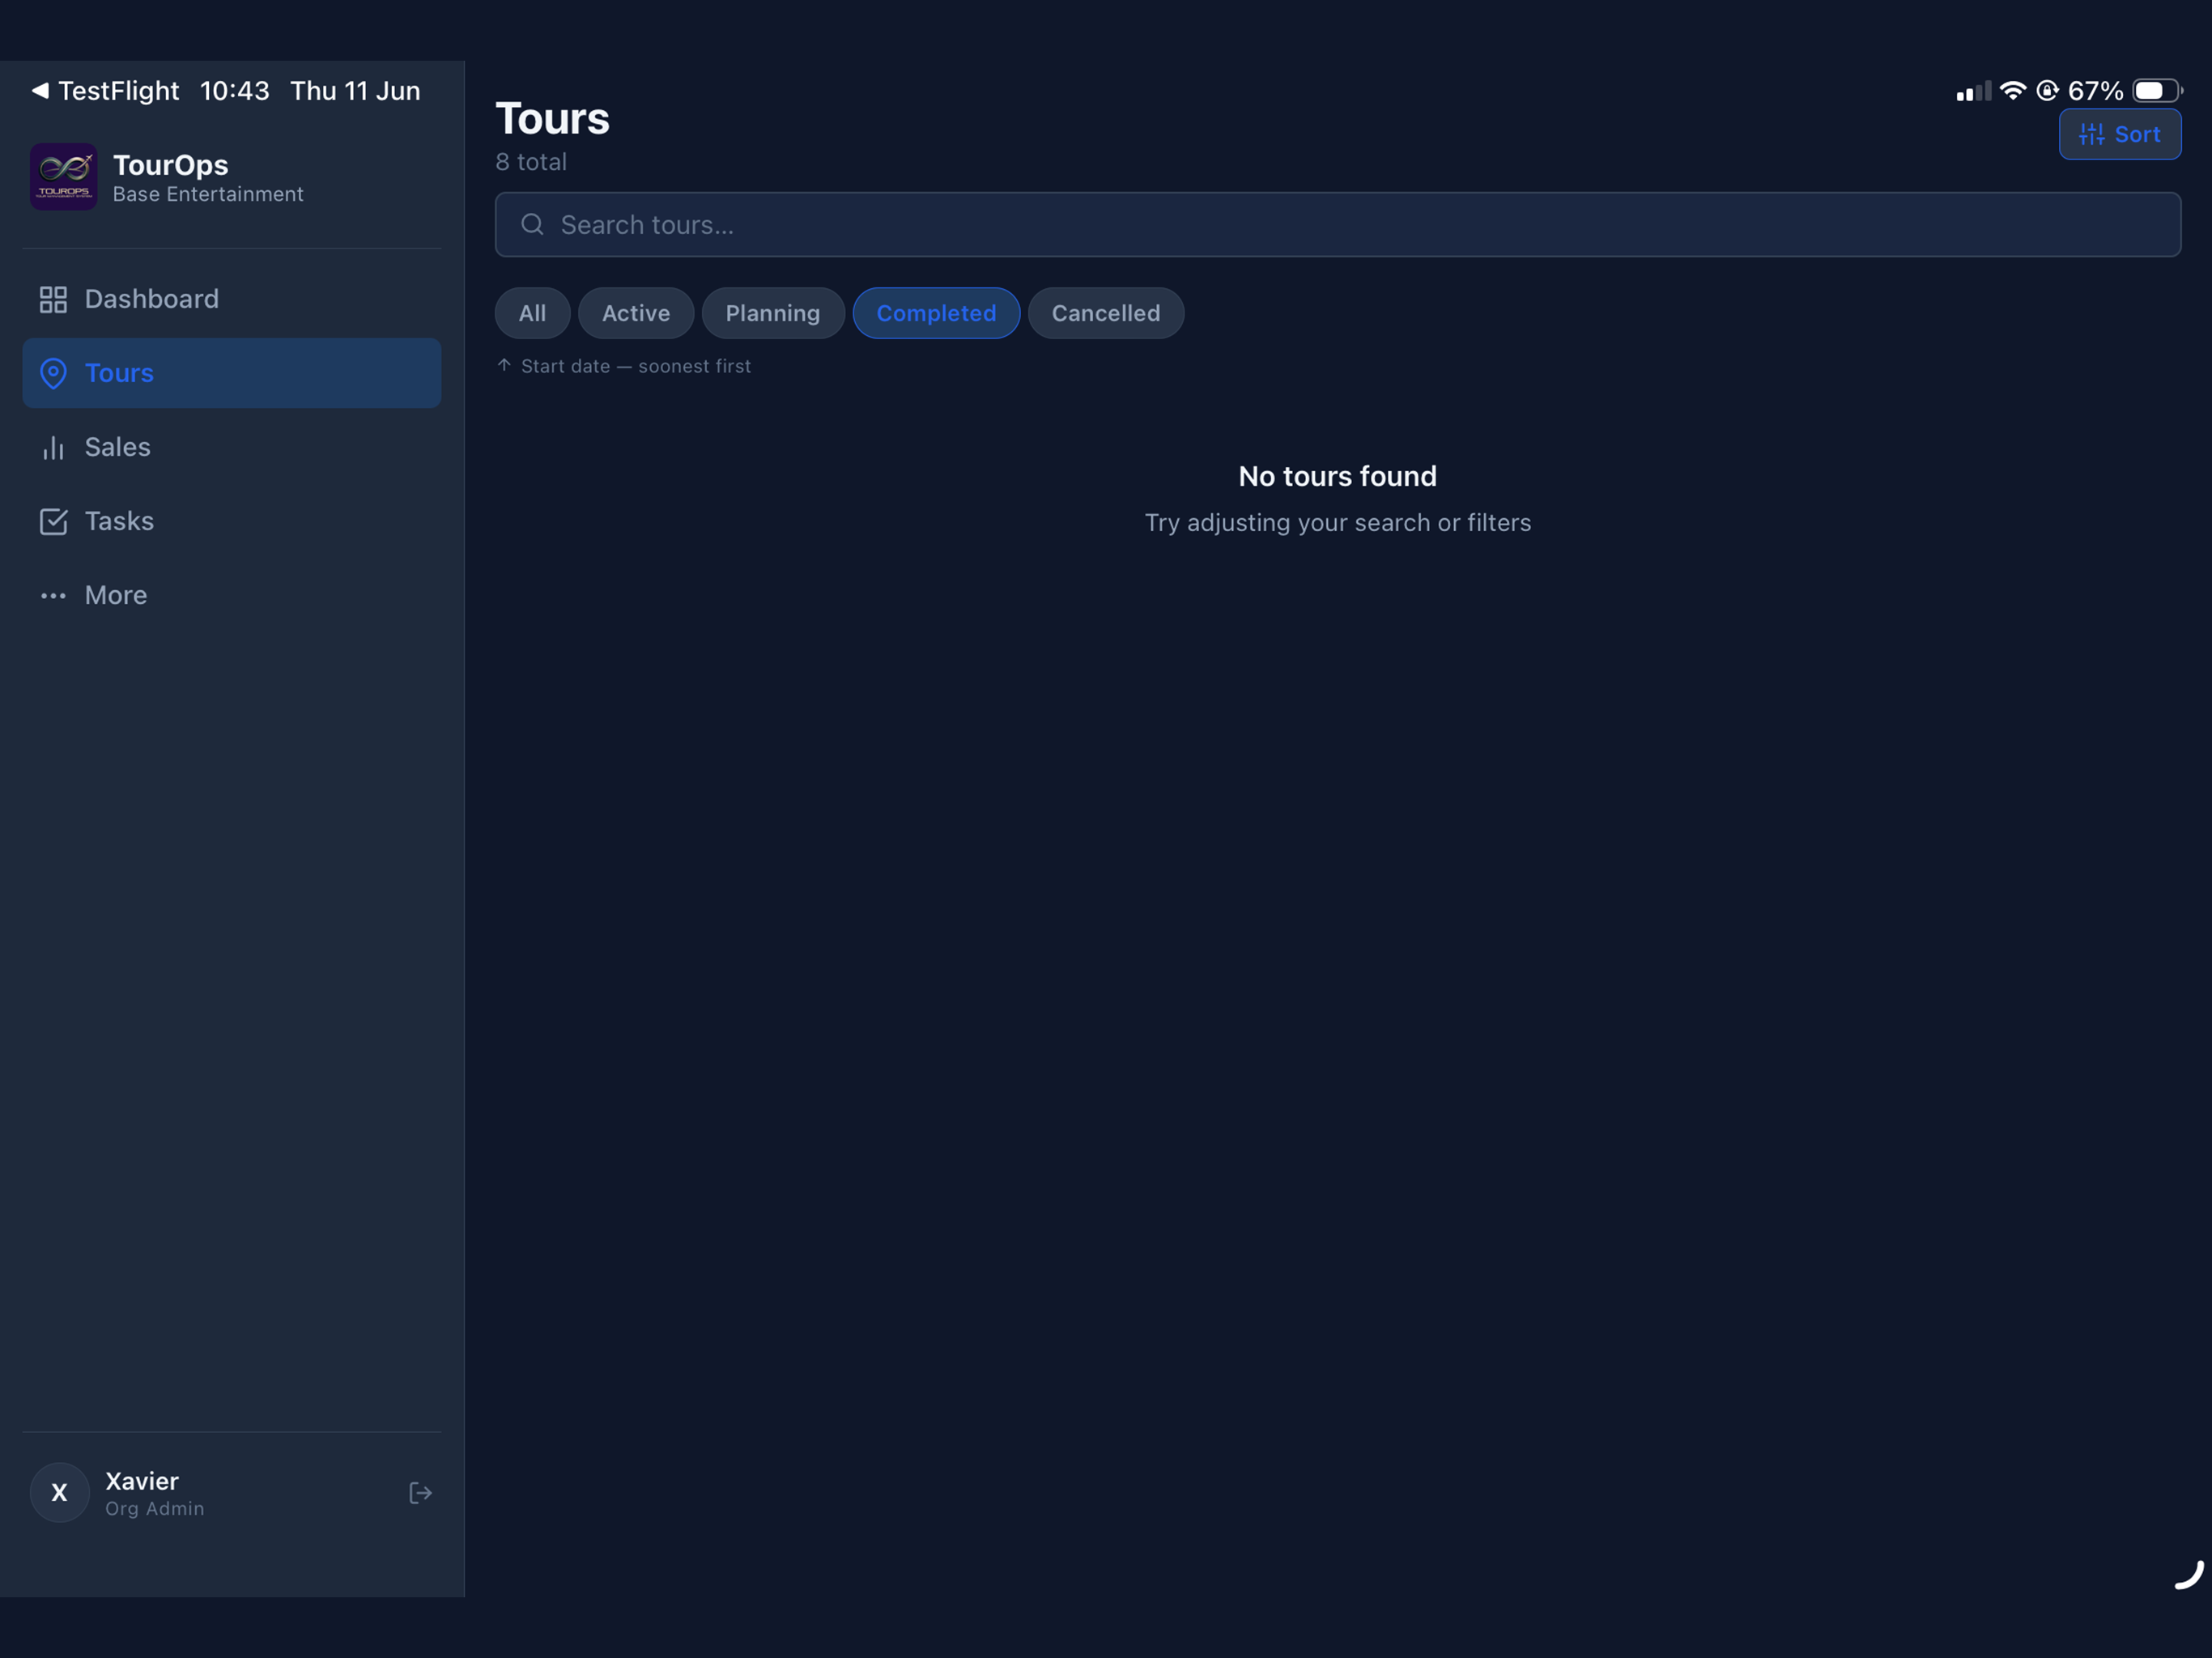Filter tours by Active
The width and height of the screenshot is (2212, 1658).
pos(636,313)
